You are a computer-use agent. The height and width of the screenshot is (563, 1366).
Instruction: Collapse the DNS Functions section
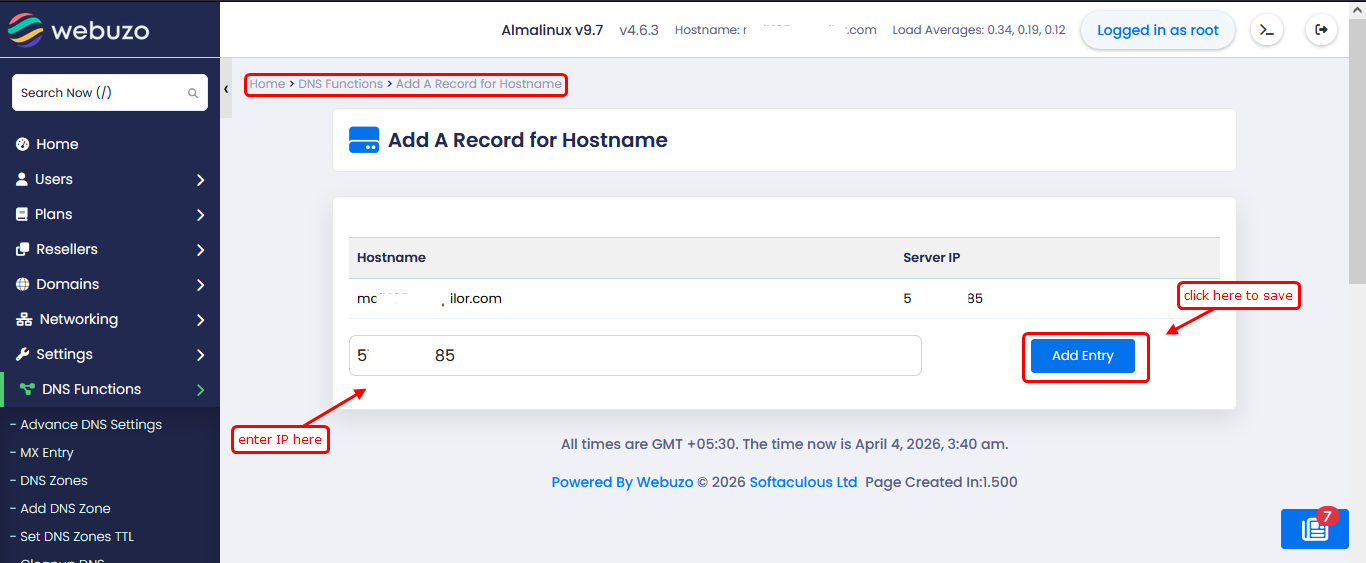[200, 390]
